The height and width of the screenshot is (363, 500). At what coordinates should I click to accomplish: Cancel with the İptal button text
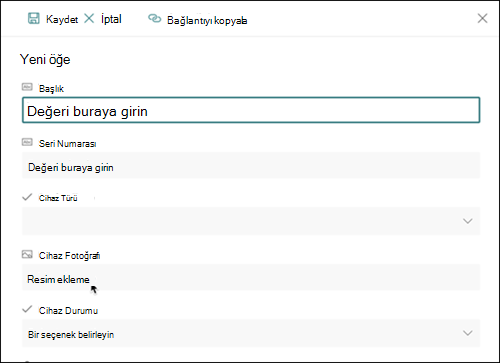tap(111, 19)
